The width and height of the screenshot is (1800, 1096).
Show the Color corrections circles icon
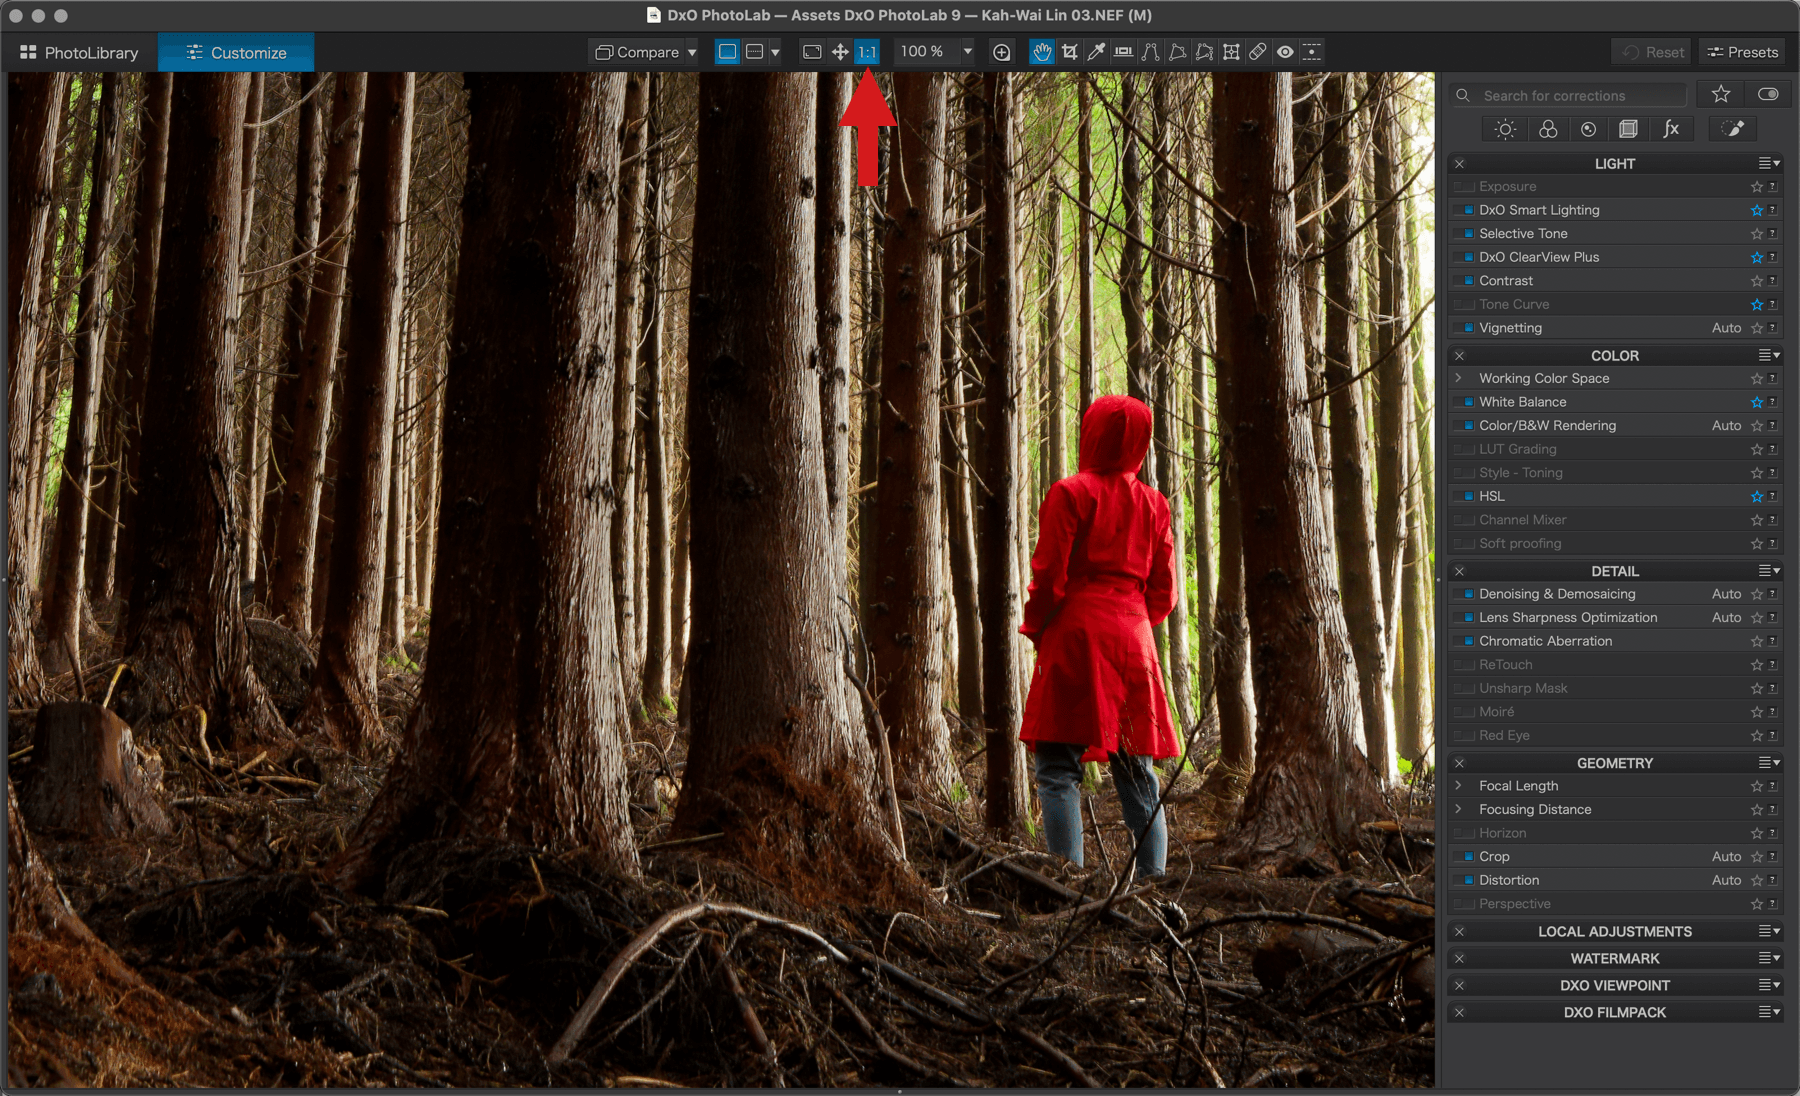click(x=1548, y=129)
